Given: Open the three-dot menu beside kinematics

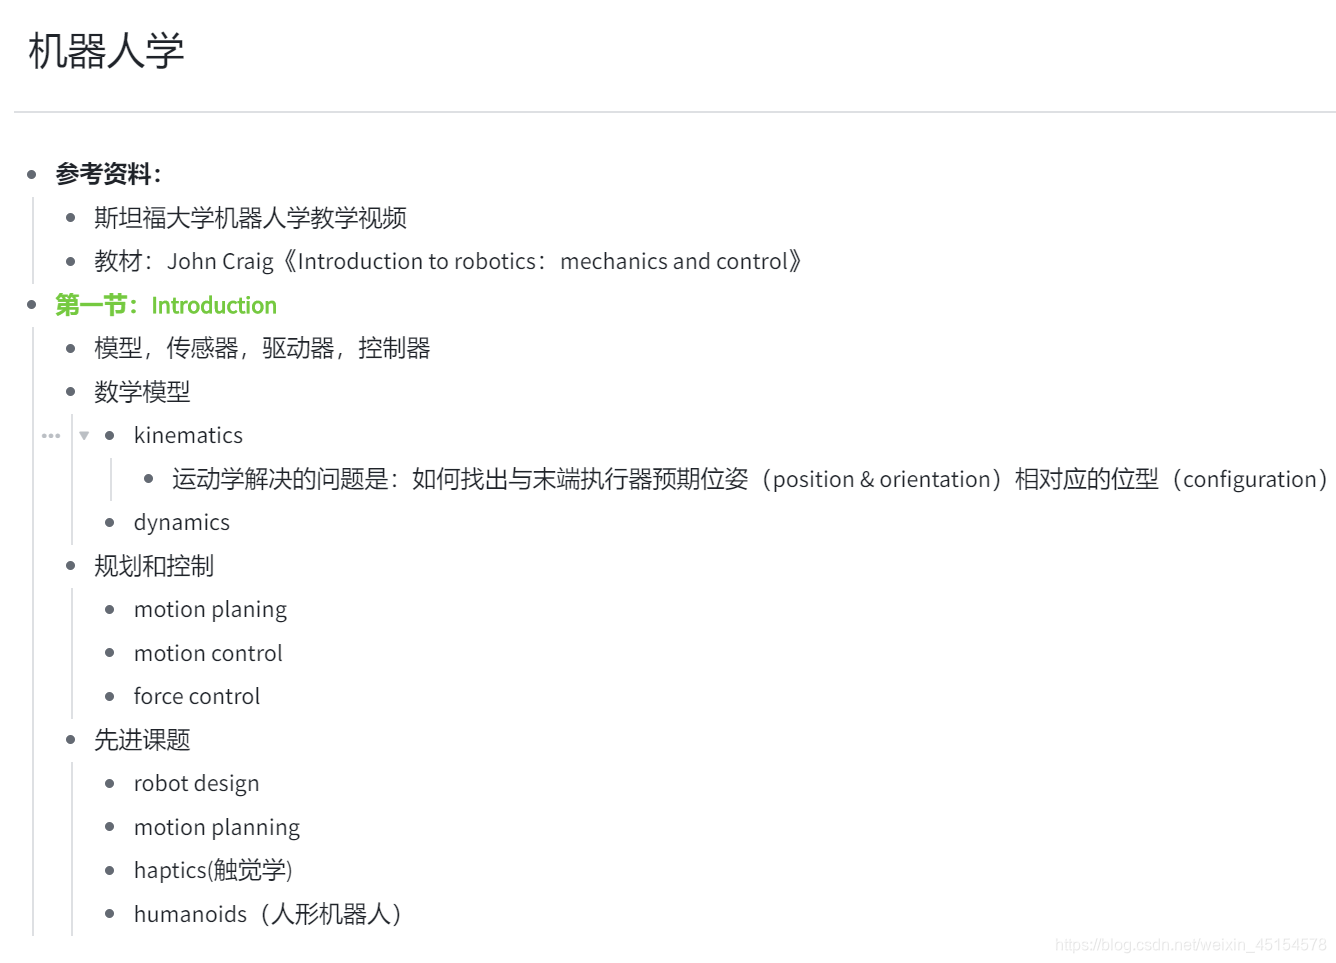Looking at the screenshot, I should coord(51,435).
